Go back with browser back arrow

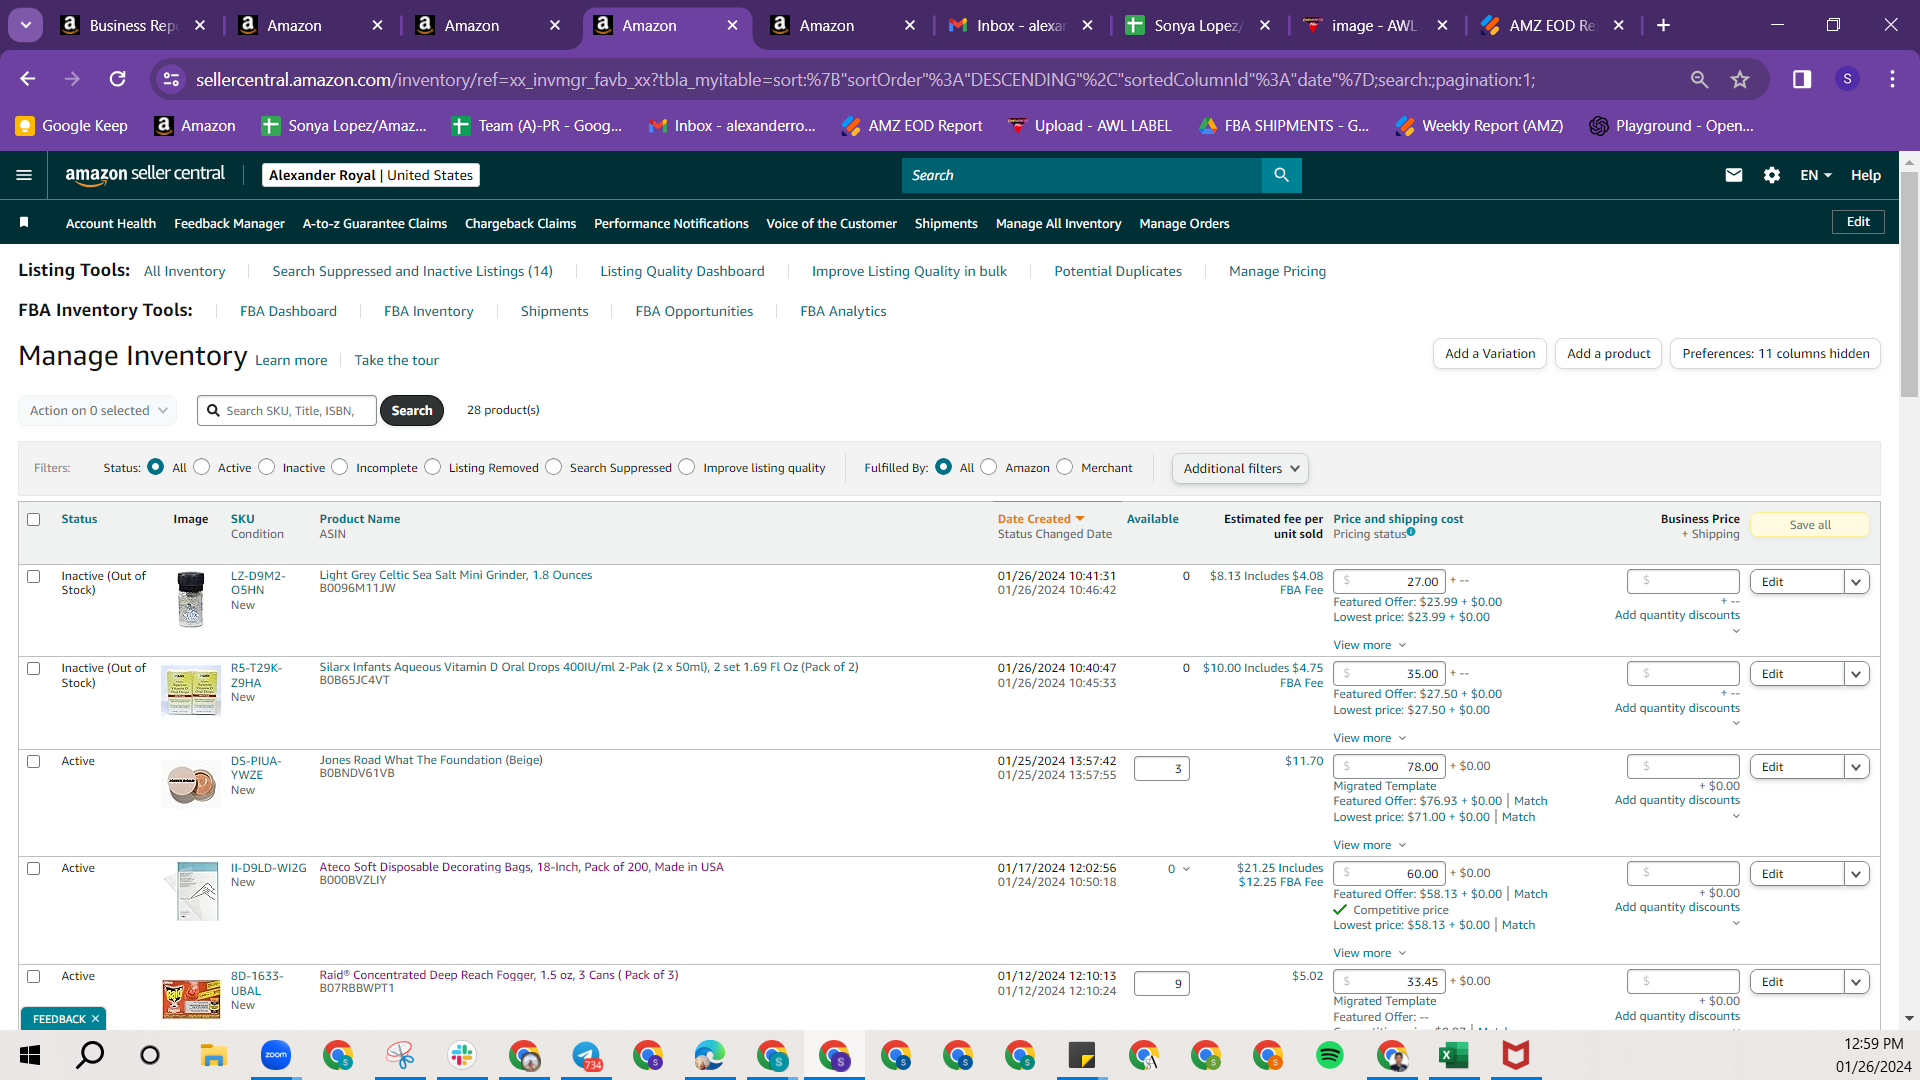click(x=28, y=79)
